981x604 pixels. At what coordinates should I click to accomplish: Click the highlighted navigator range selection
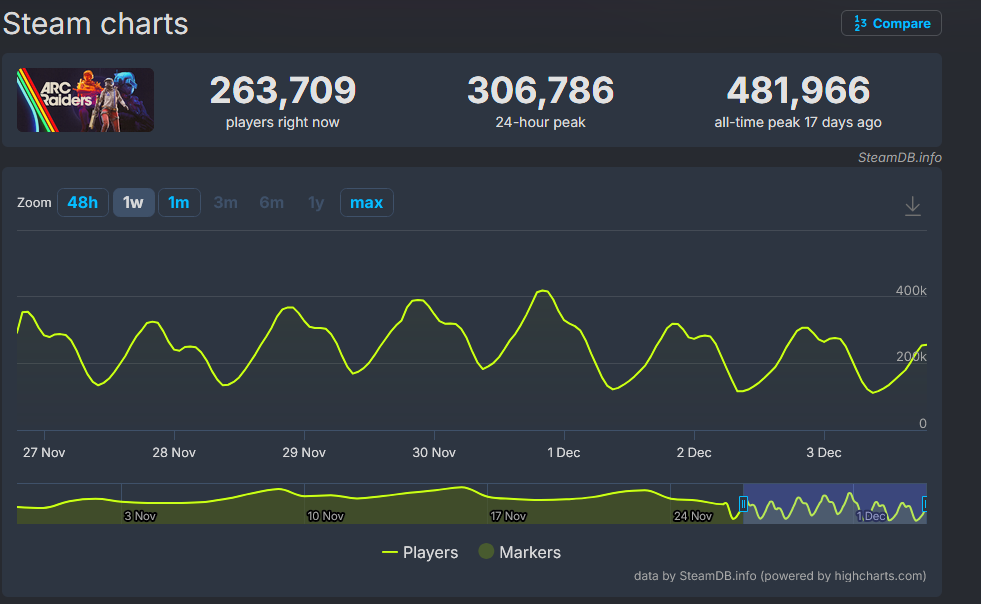point(835,503)
